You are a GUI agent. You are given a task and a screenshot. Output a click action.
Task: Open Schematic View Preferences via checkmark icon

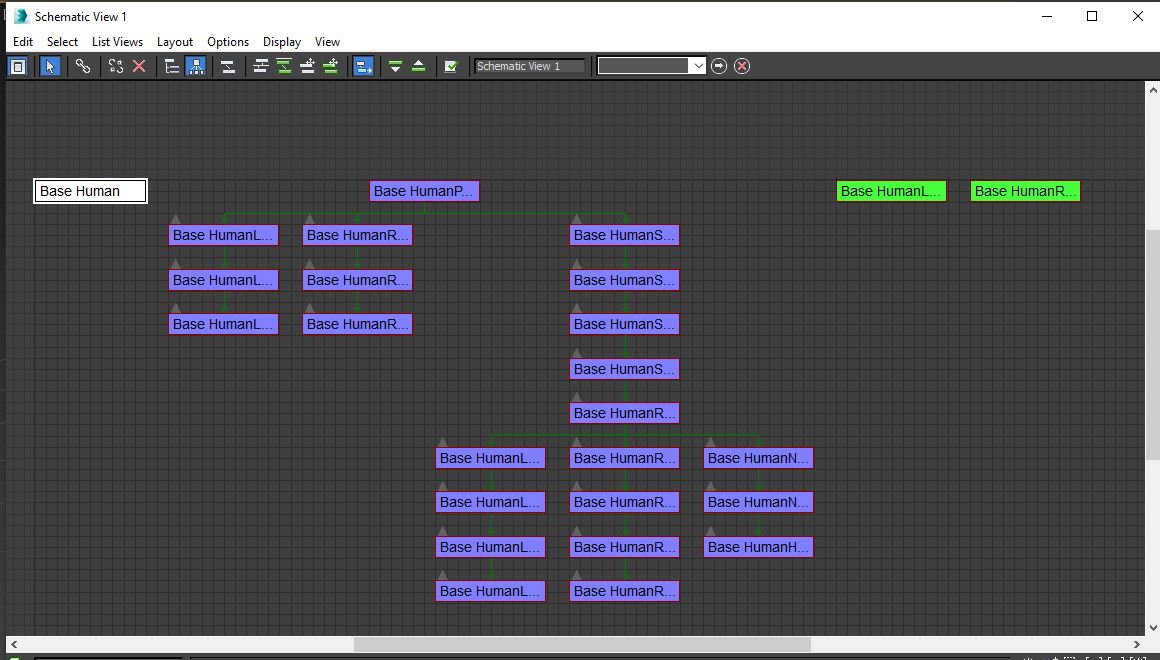[x=452, y=65]
